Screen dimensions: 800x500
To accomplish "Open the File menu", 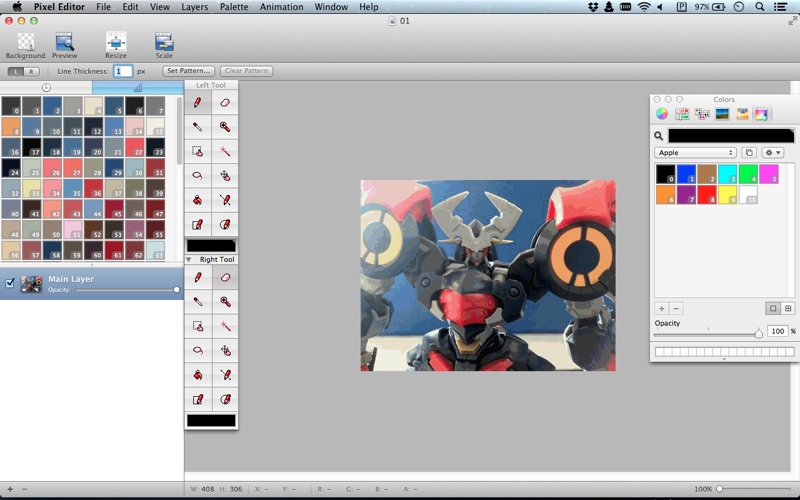I will [104, 7].
